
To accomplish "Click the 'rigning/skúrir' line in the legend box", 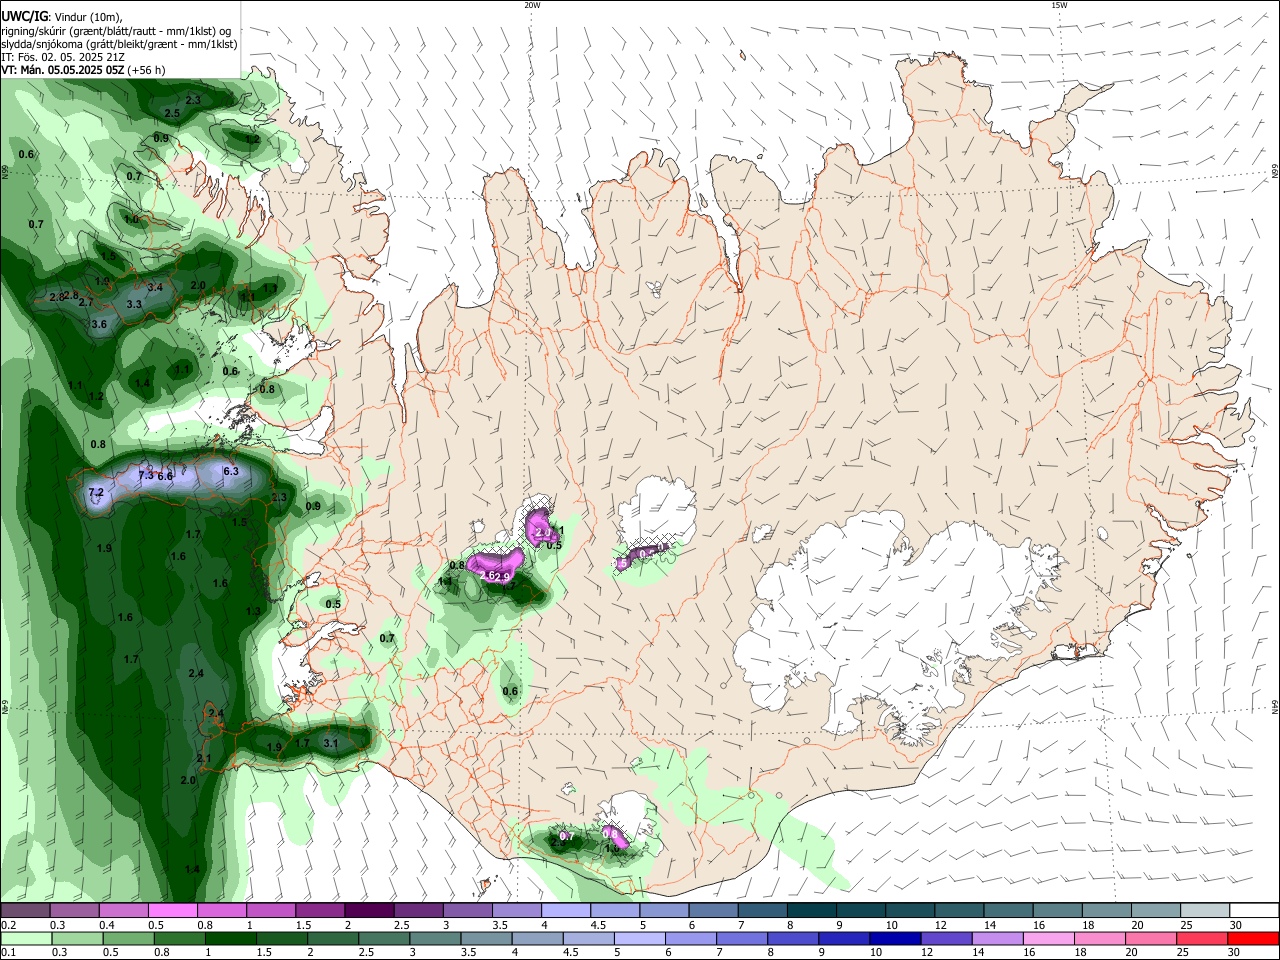I will [x=115, y=31].
